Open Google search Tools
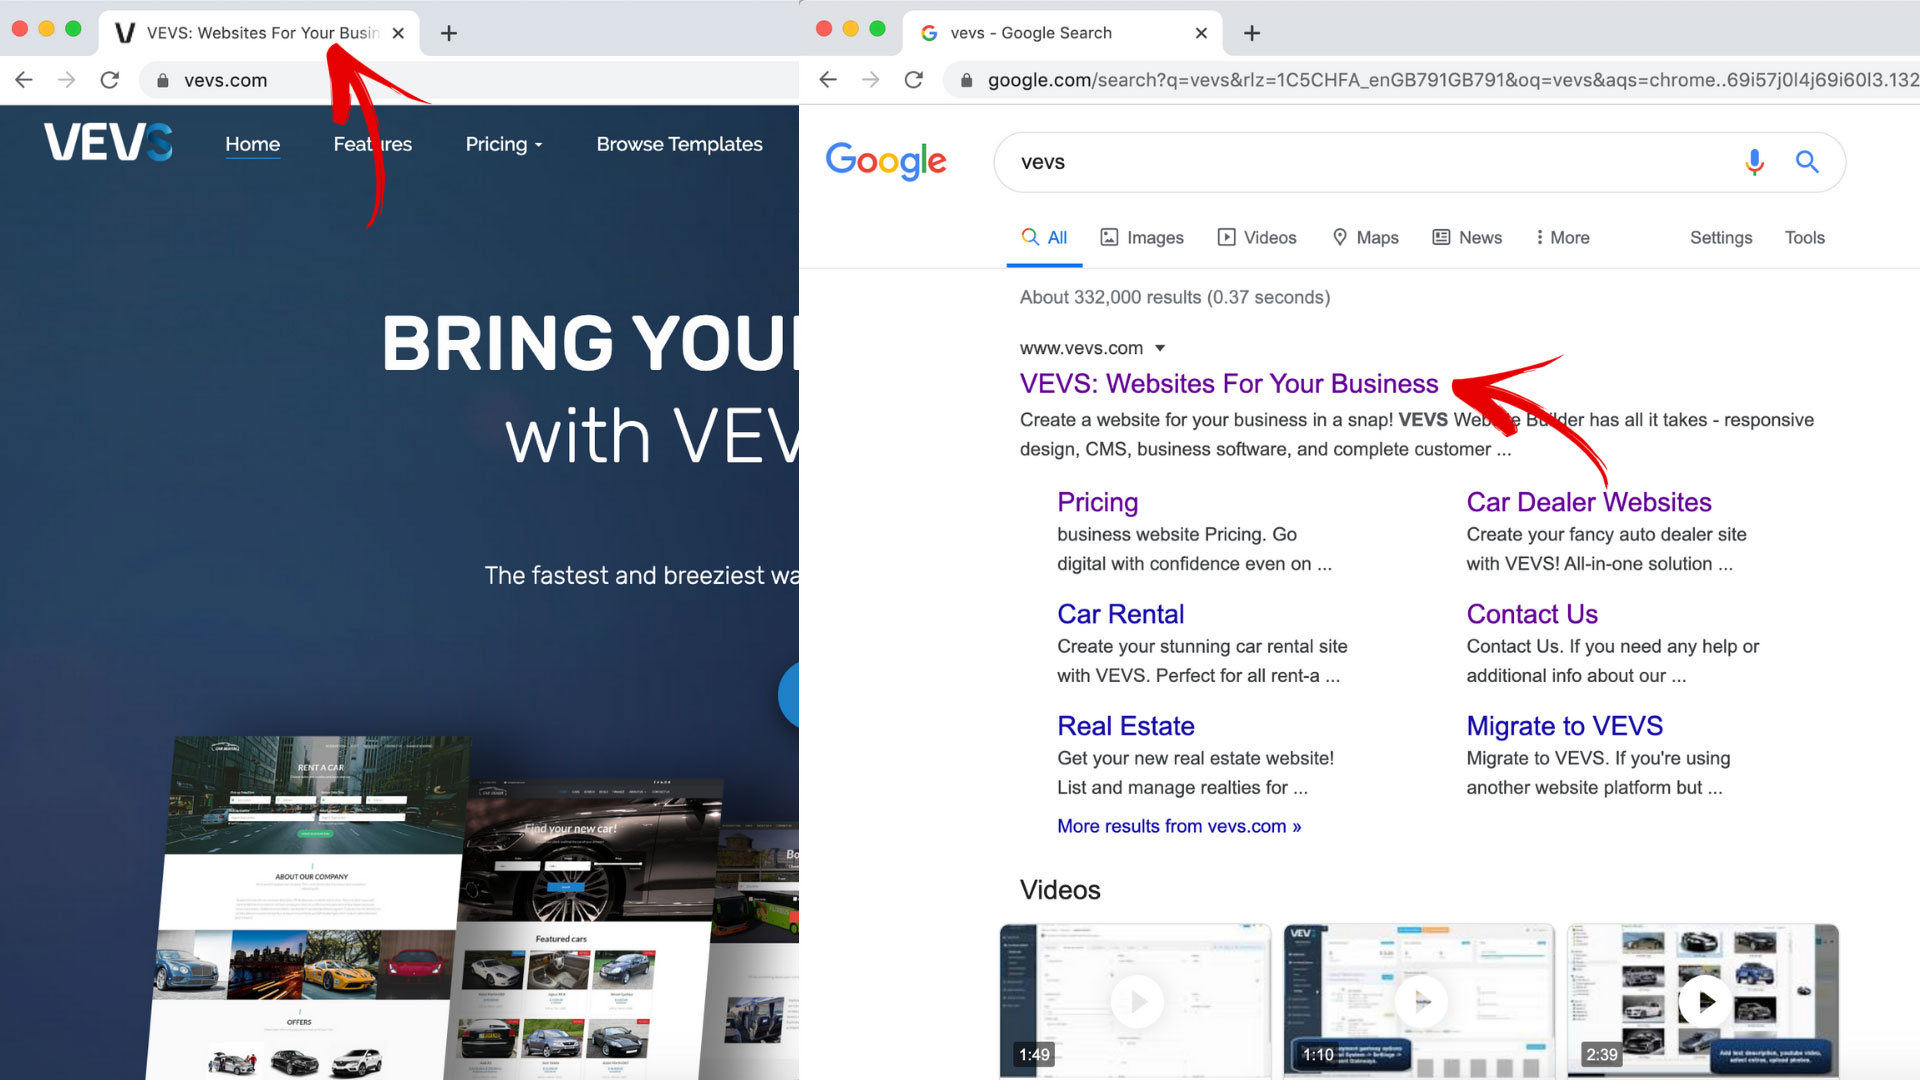1920x1080 pixels. [x=1805, y=237]
